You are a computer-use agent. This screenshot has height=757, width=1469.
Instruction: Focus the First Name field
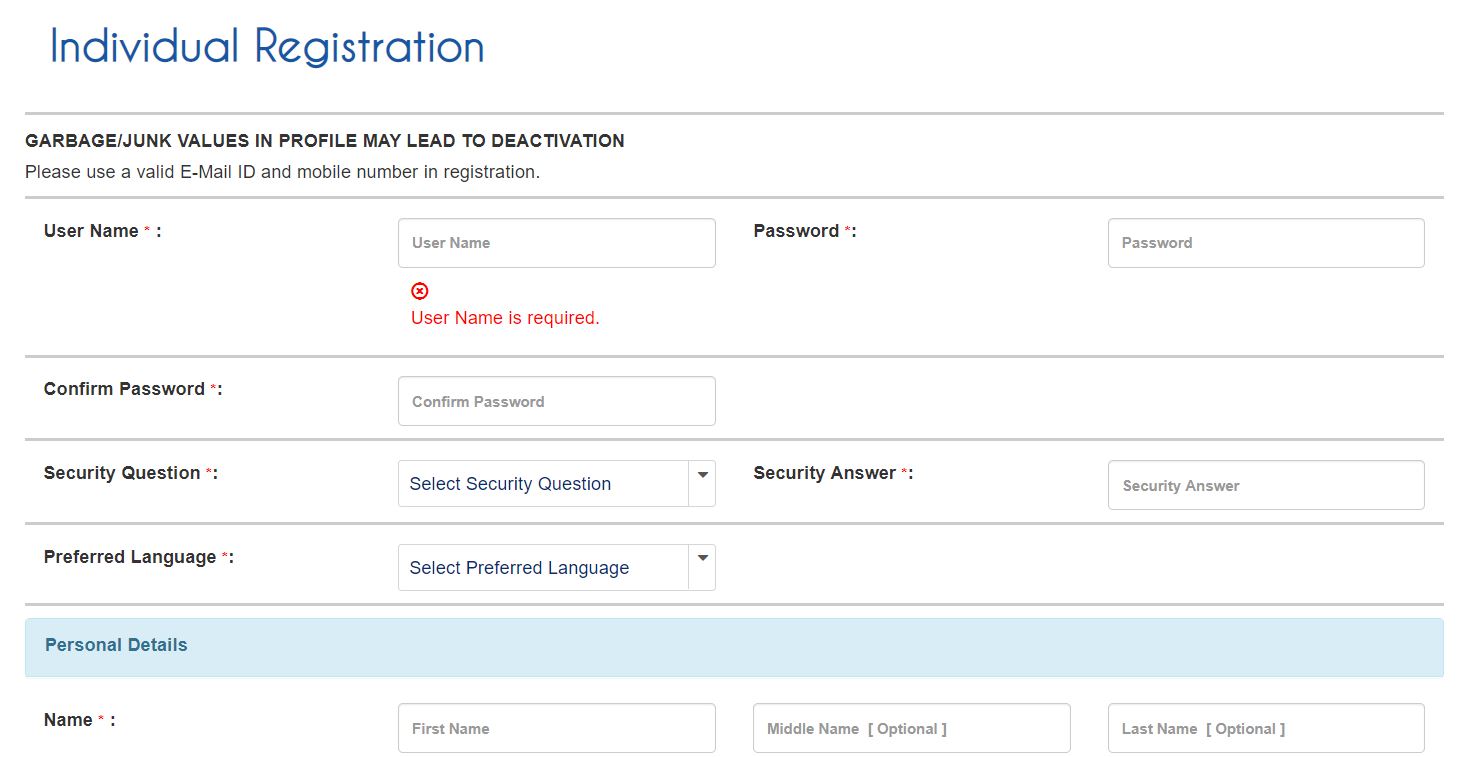tap(556, 728)
